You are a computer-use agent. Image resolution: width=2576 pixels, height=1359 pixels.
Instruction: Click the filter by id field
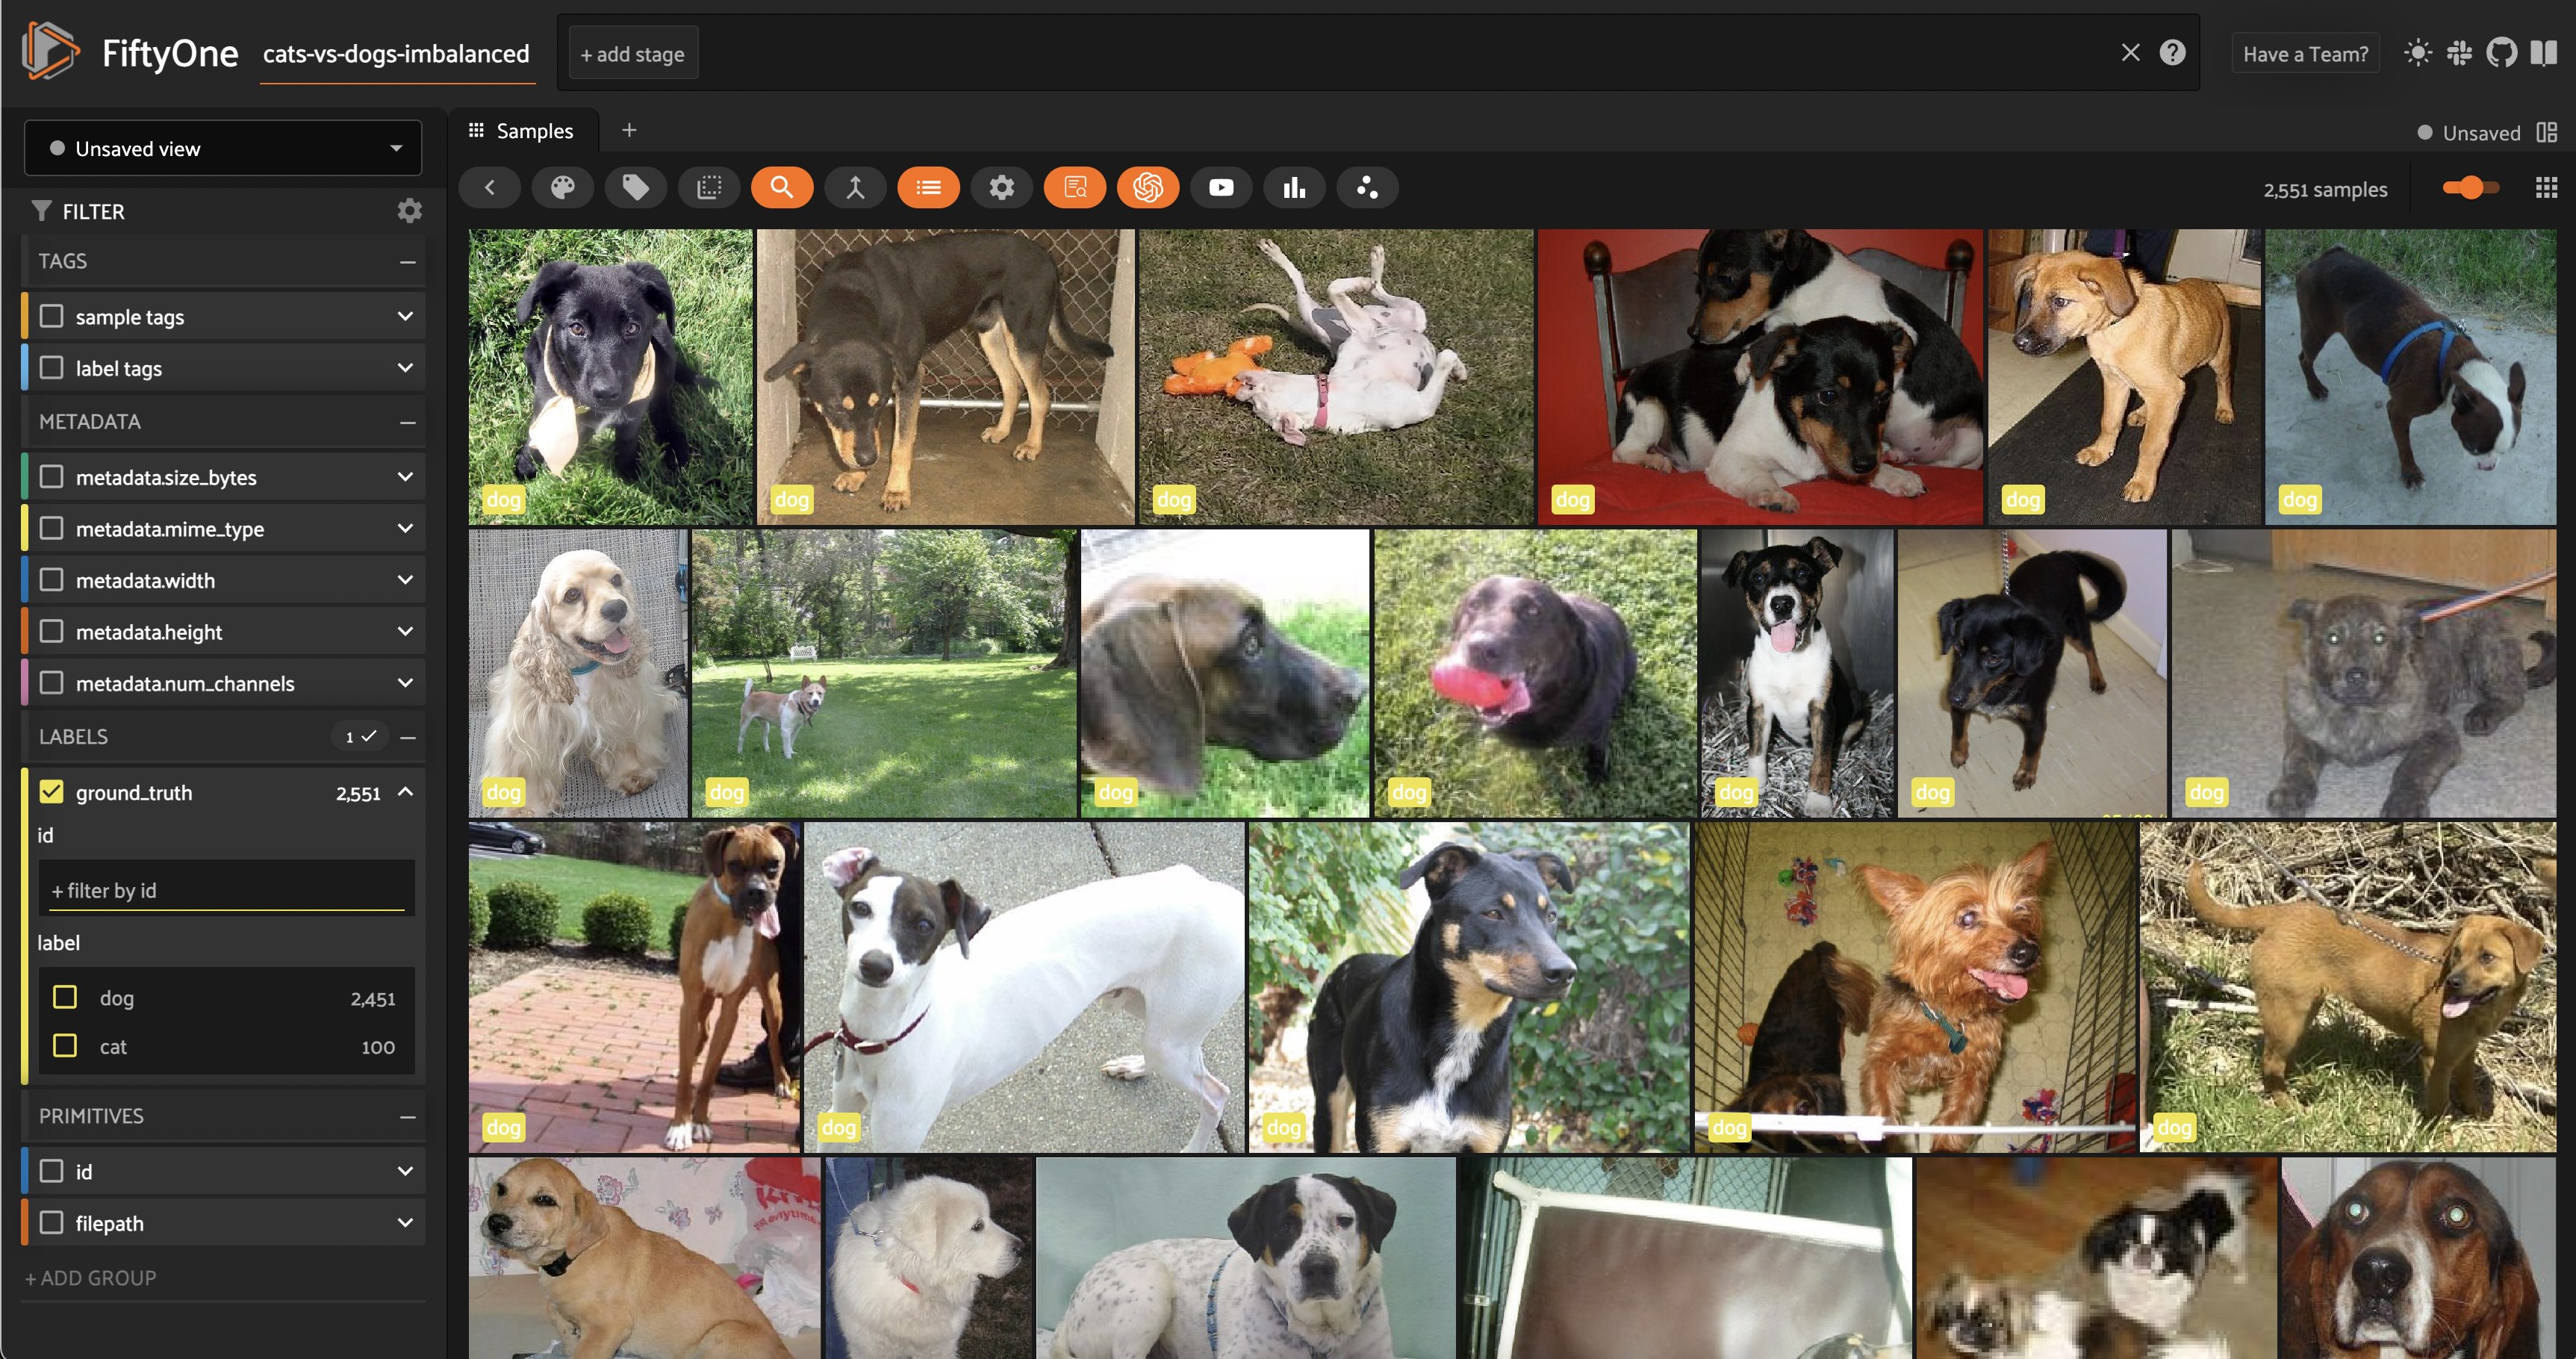pos(226,890)
